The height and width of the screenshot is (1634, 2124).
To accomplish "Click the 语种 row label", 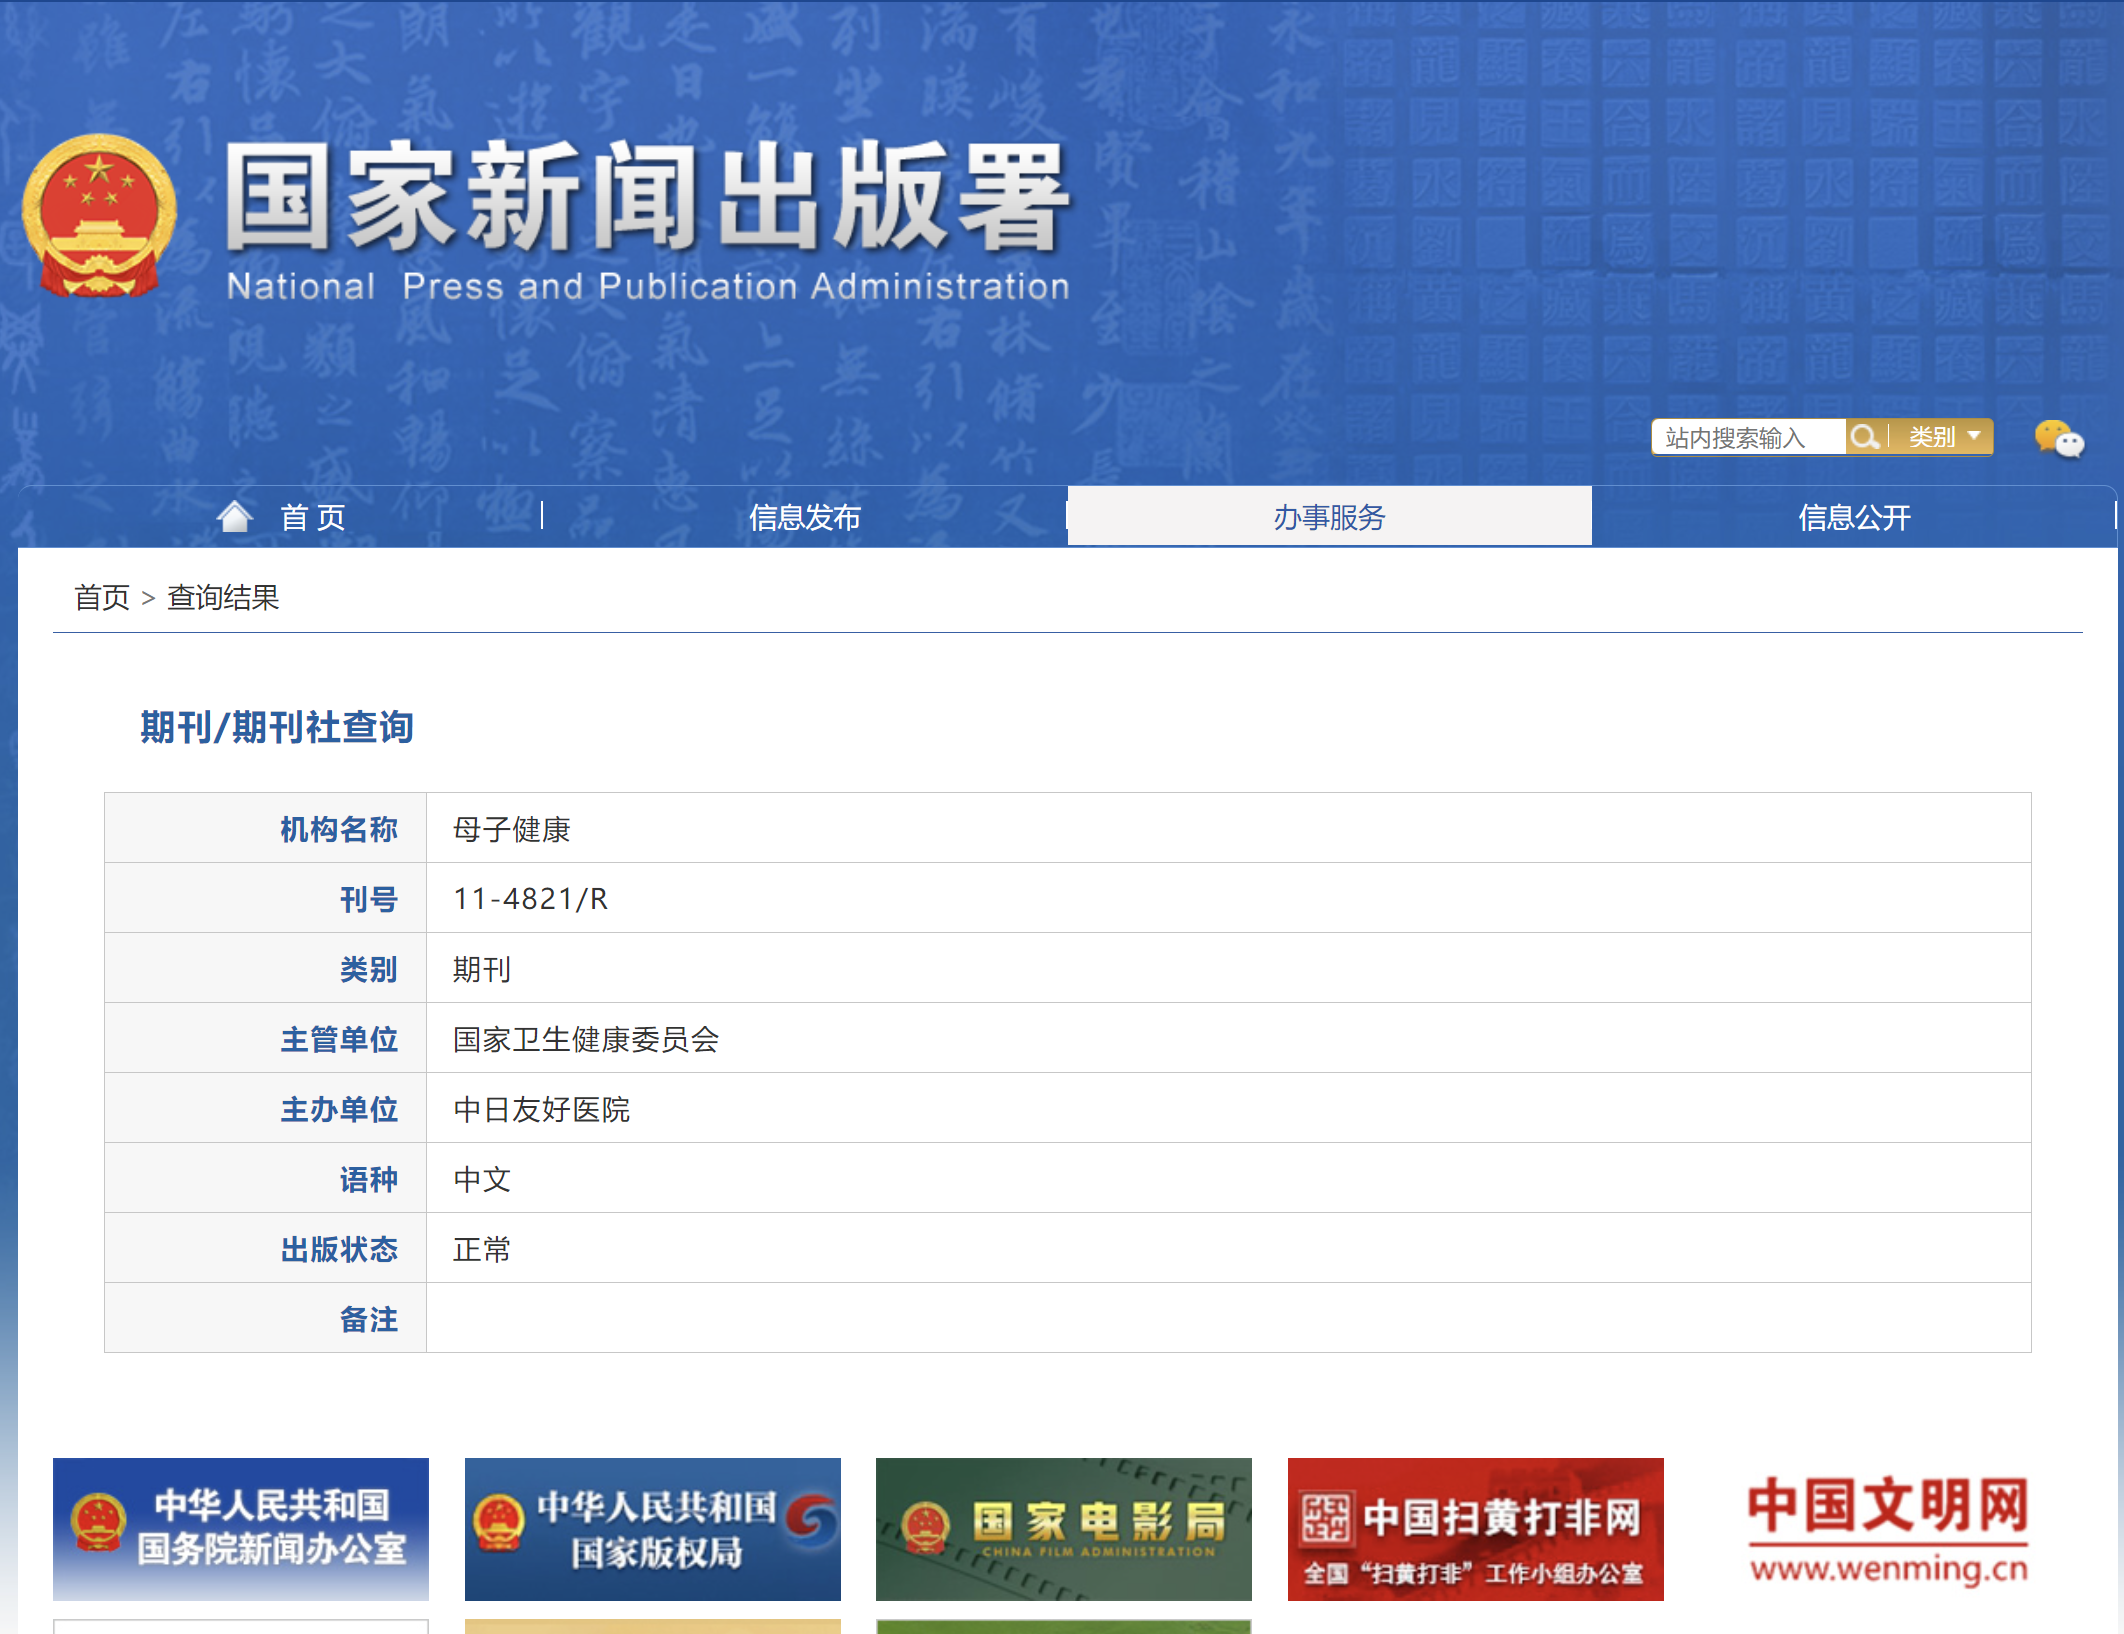I will click(369, 1179).
